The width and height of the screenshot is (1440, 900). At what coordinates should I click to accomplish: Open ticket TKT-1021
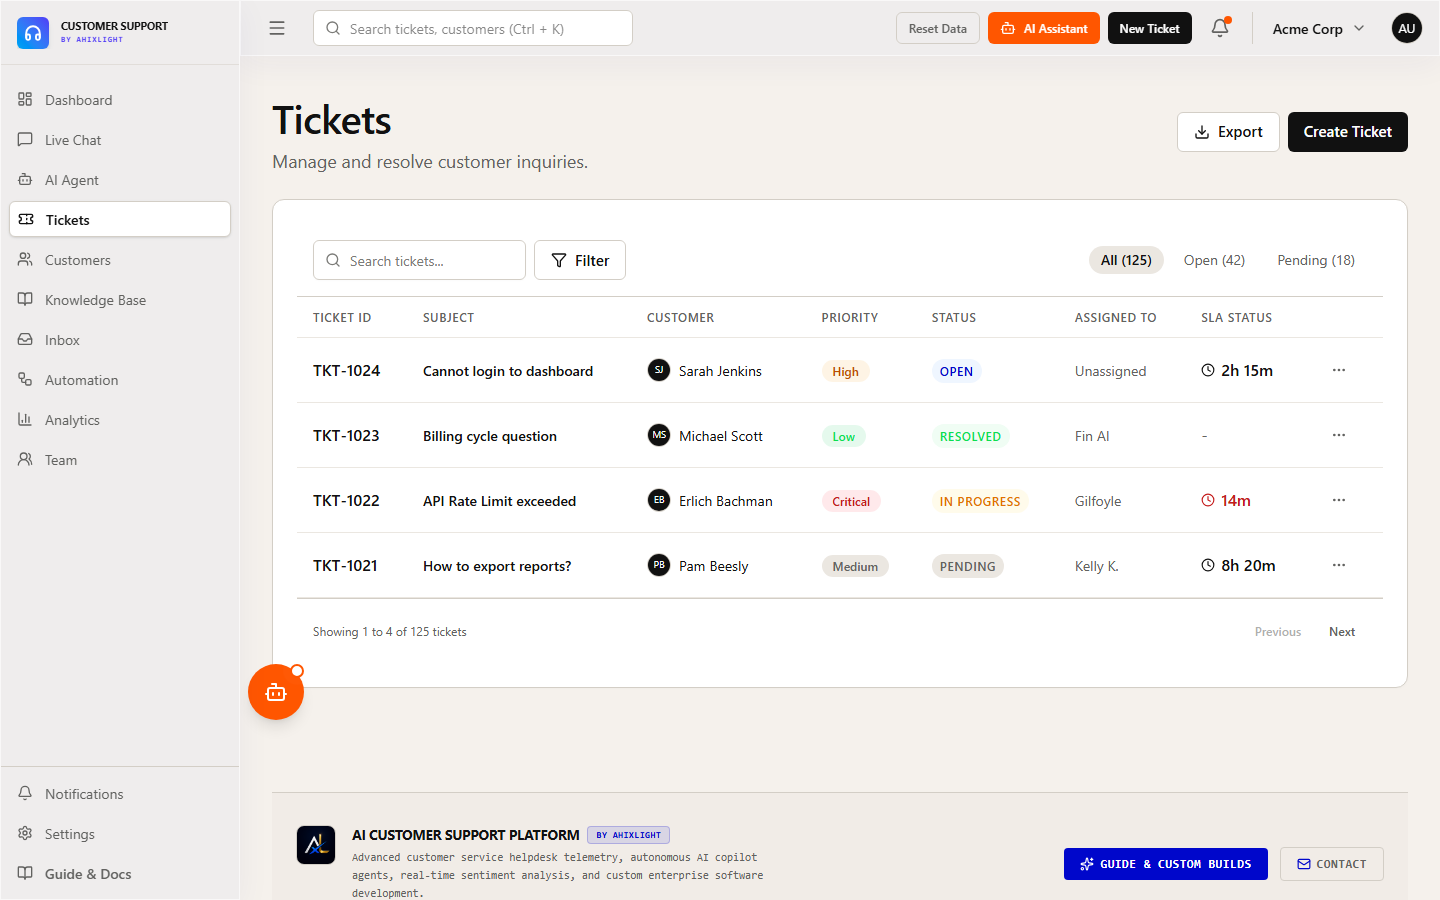click(x=345, y=566)
